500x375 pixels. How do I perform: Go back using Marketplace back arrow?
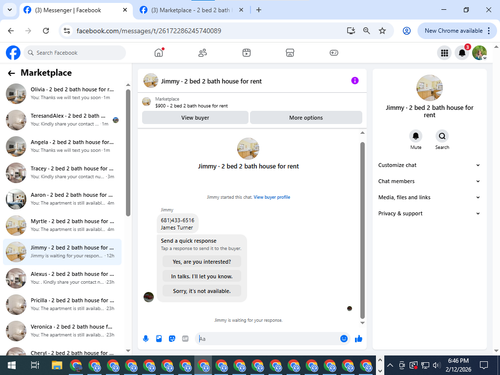click(11, 73)
